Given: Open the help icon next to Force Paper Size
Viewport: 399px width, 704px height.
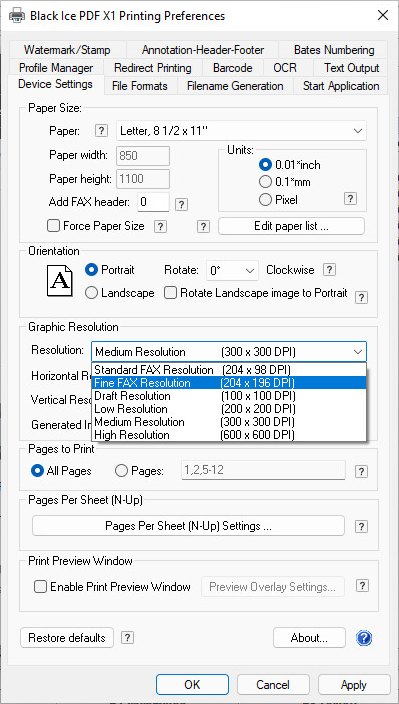Looking at the screenshot, I should [160, 226].
